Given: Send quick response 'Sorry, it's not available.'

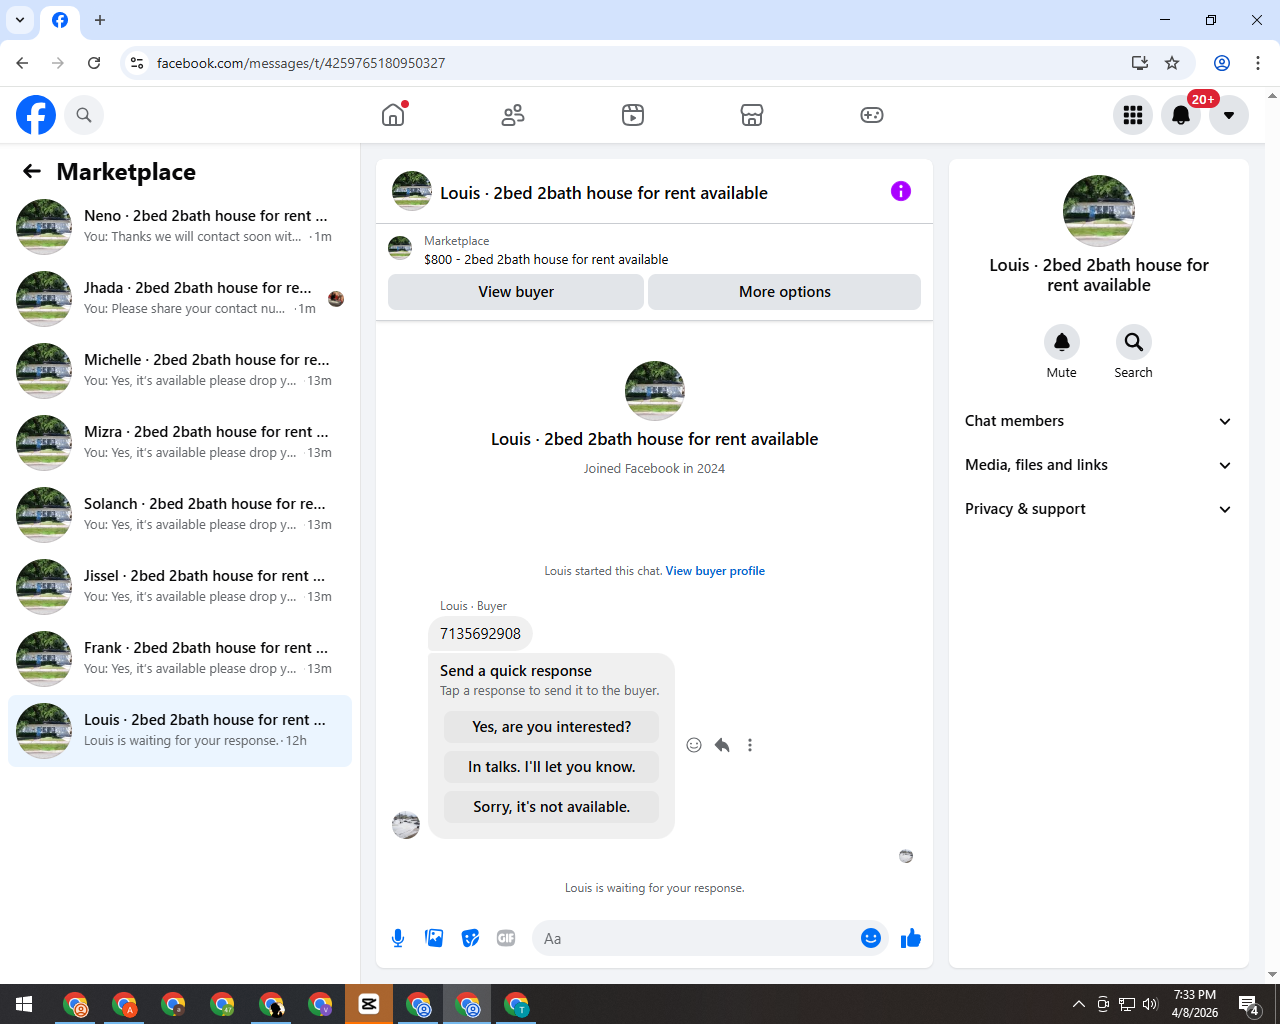Looking at the screenshot, I should pos(552,807).
